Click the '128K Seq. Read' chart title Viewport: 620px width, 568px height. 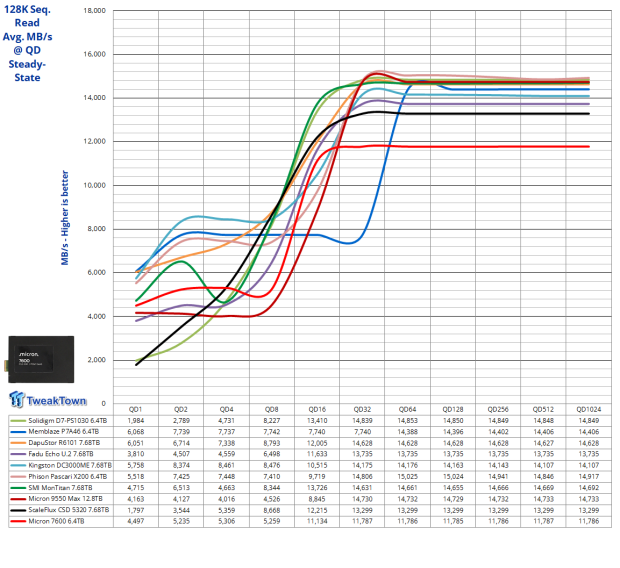coord(27,16)
